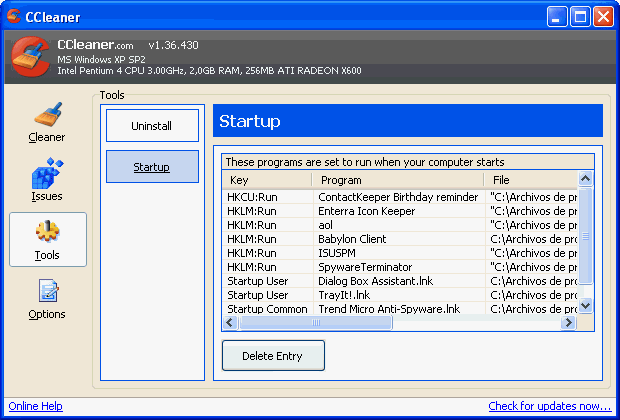Select Trend Micro Anti-Spyware.lnk entry
This screenshot has height=420, width=620.
[389, 309]
